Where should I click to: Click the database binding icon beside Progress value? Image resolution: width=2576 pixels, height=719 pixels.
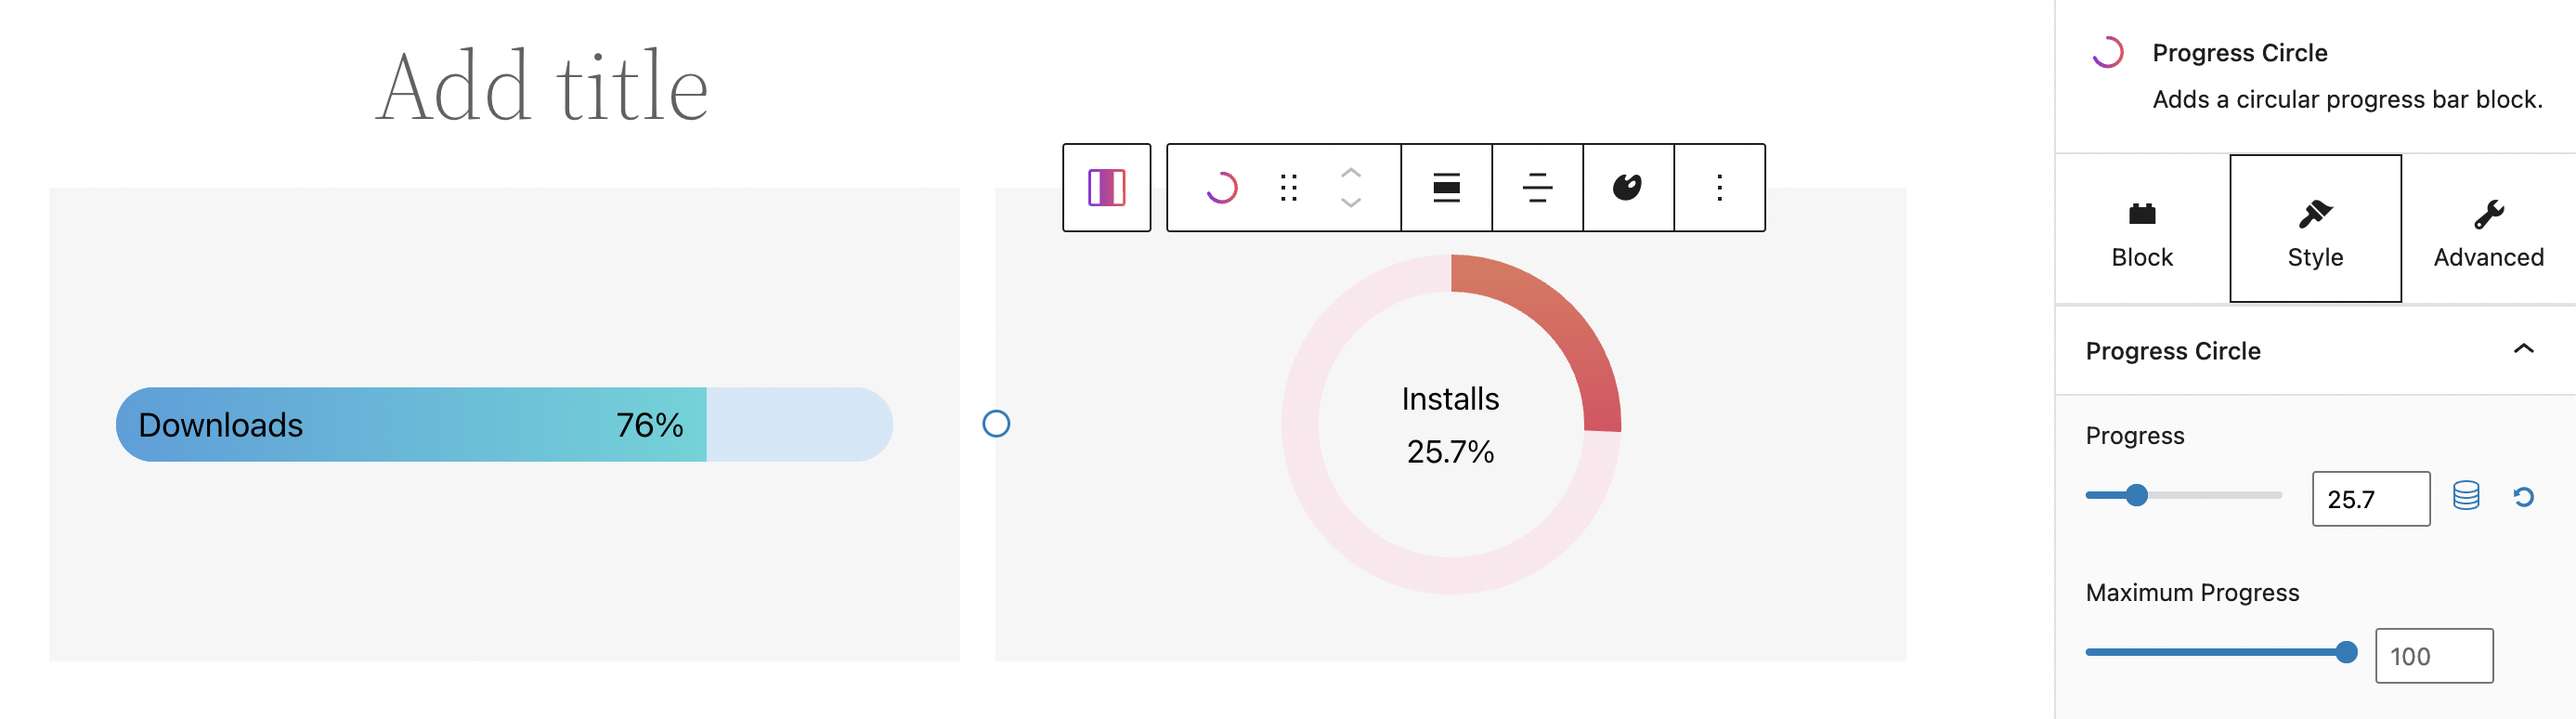pyautogui.click(x=2466, y=497)
